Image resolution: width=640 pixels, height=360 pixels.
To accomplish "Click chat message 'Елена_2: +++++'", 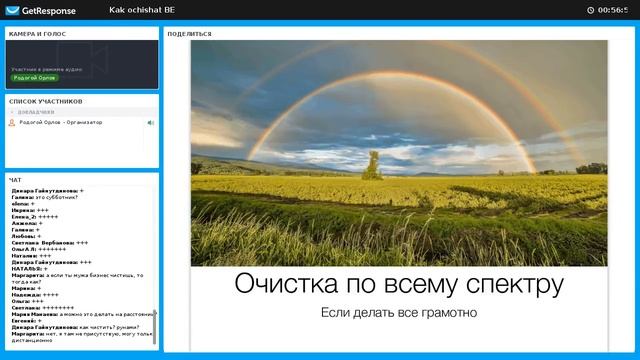I will point(35,217).
